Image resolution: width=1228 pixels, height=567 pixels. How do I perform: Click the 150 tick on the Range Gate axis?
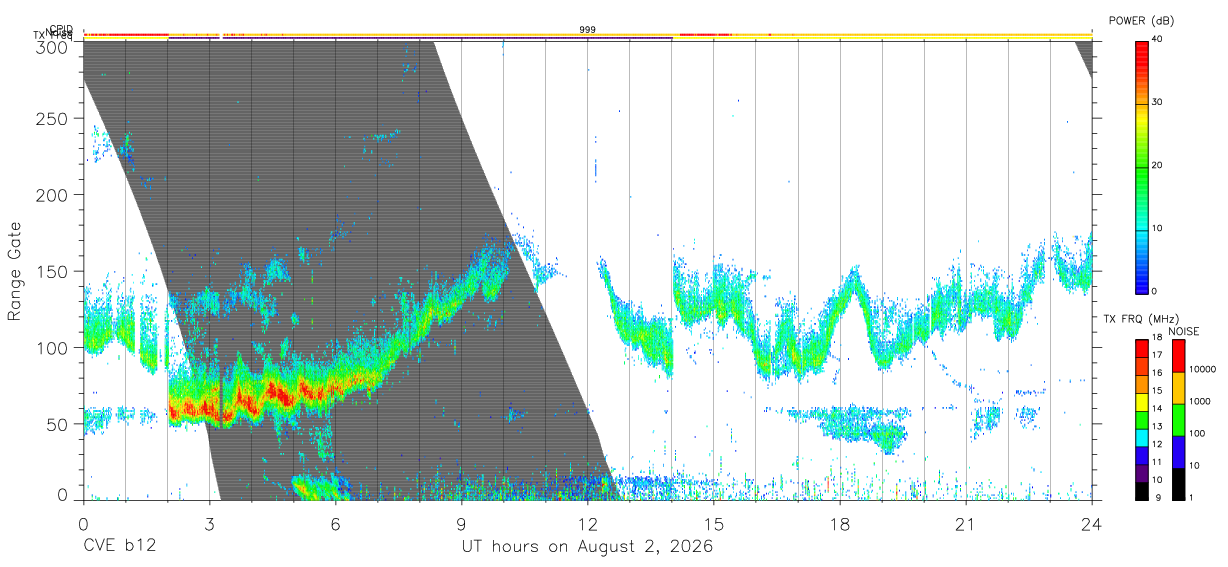[53, 271]
